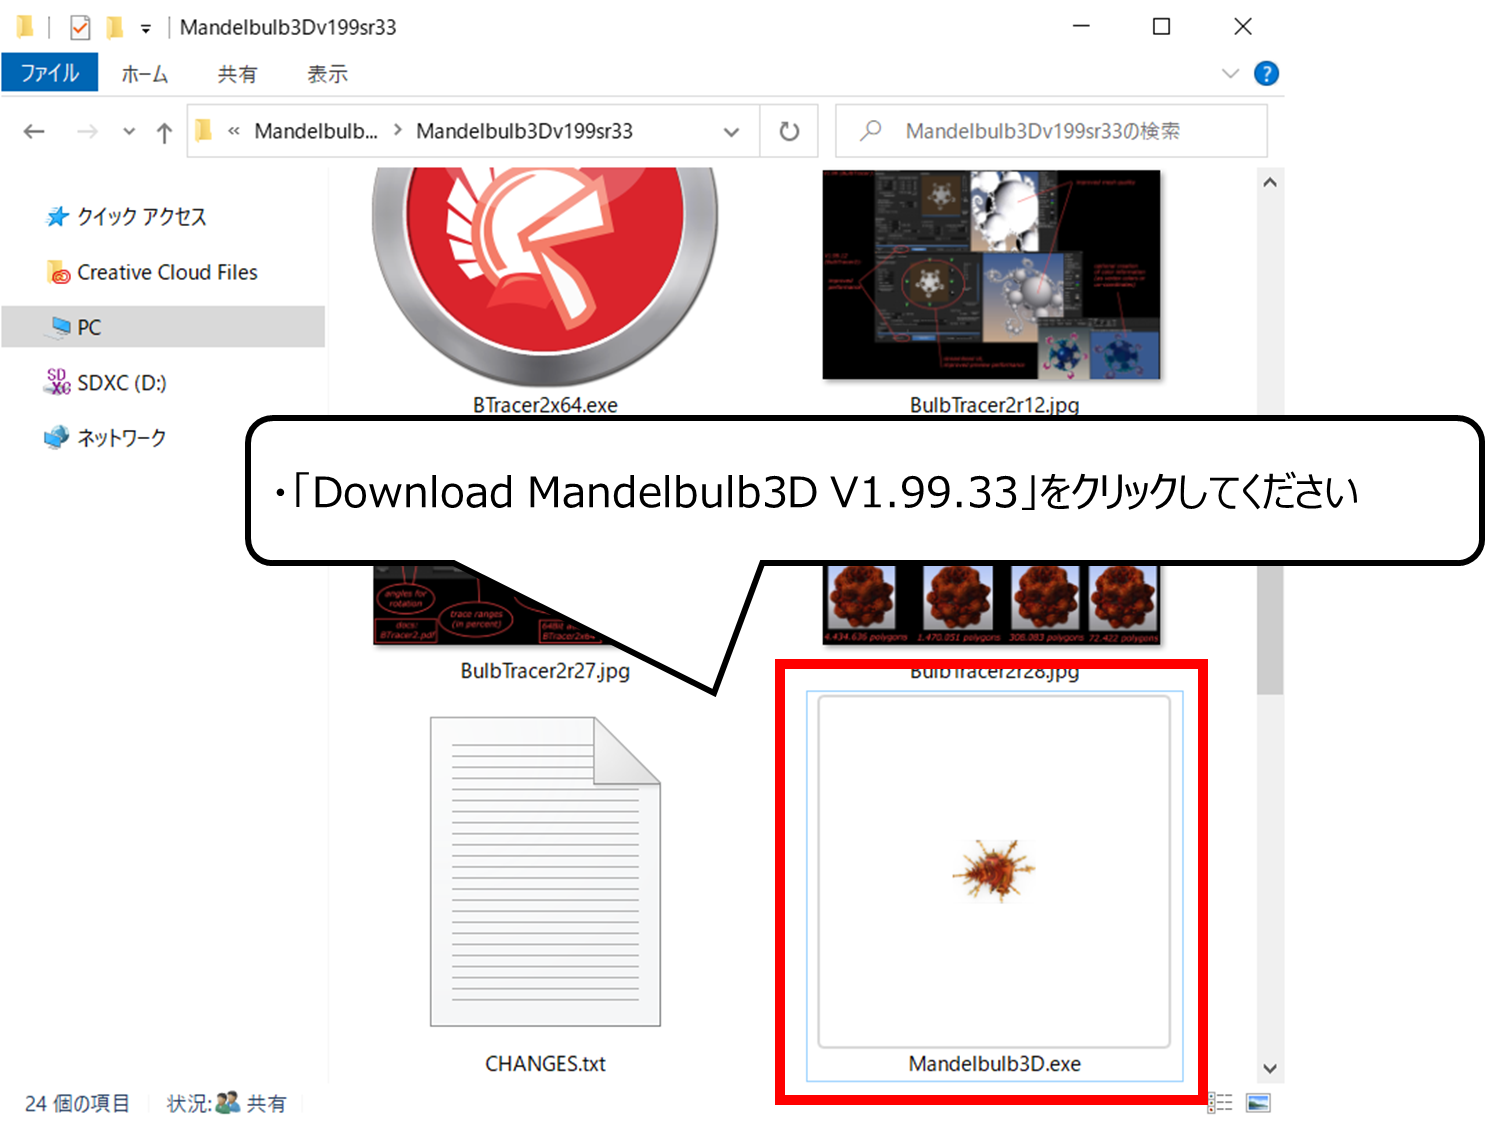1485x1125 pixels.
Task: Select クイック アクセス in the navigation pane
Action: [x=126, y=216]
